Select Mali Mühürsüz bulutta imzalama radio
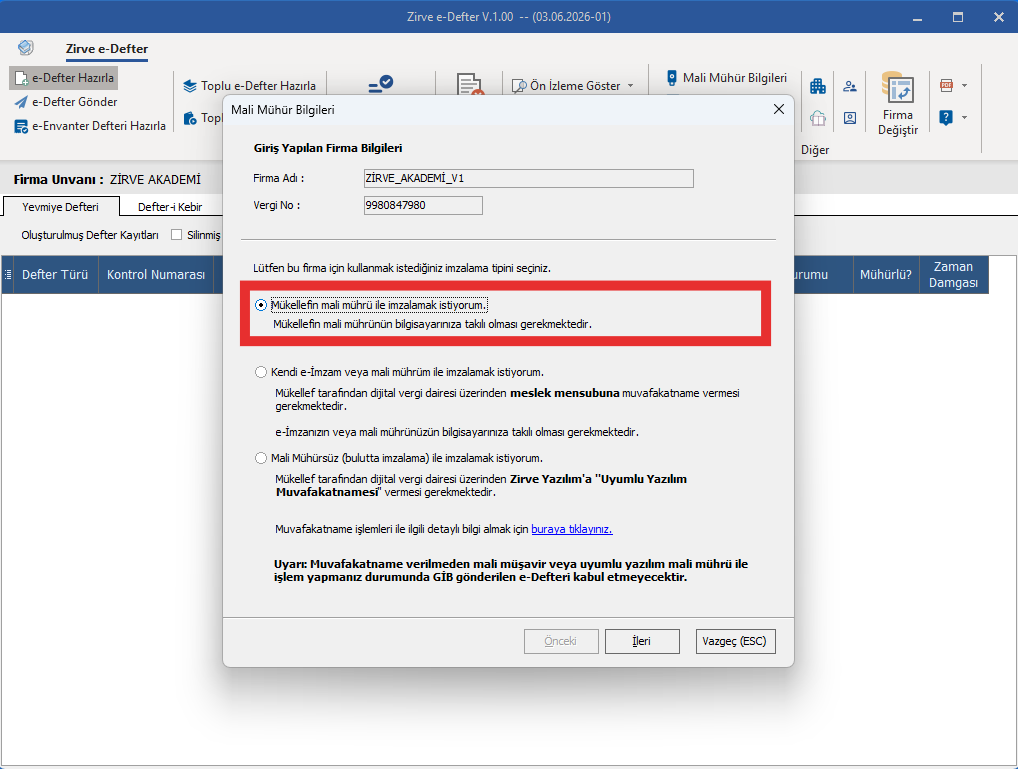This screenshot has width=1018, height=769. click(261, 458)
